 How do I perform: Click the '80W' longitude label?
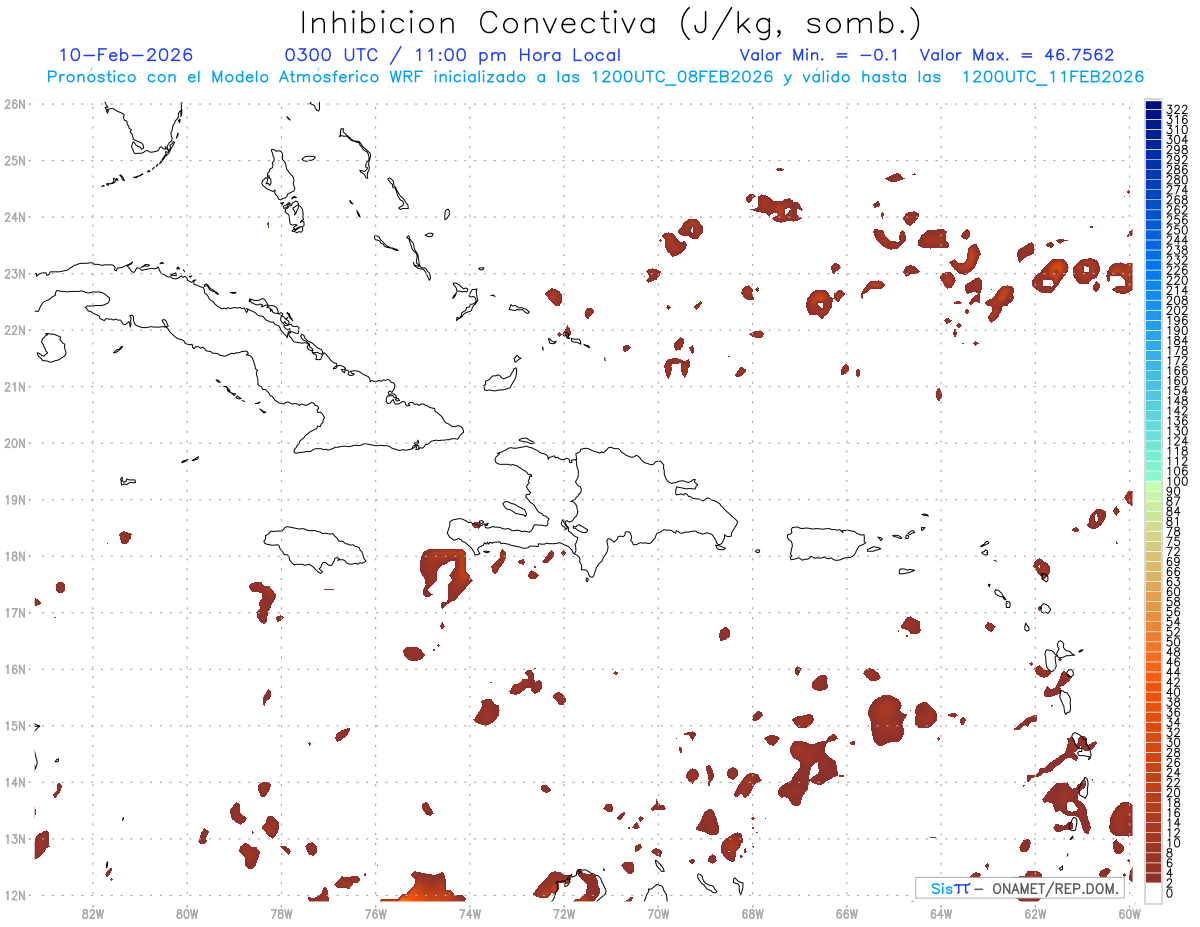[187, 913]
